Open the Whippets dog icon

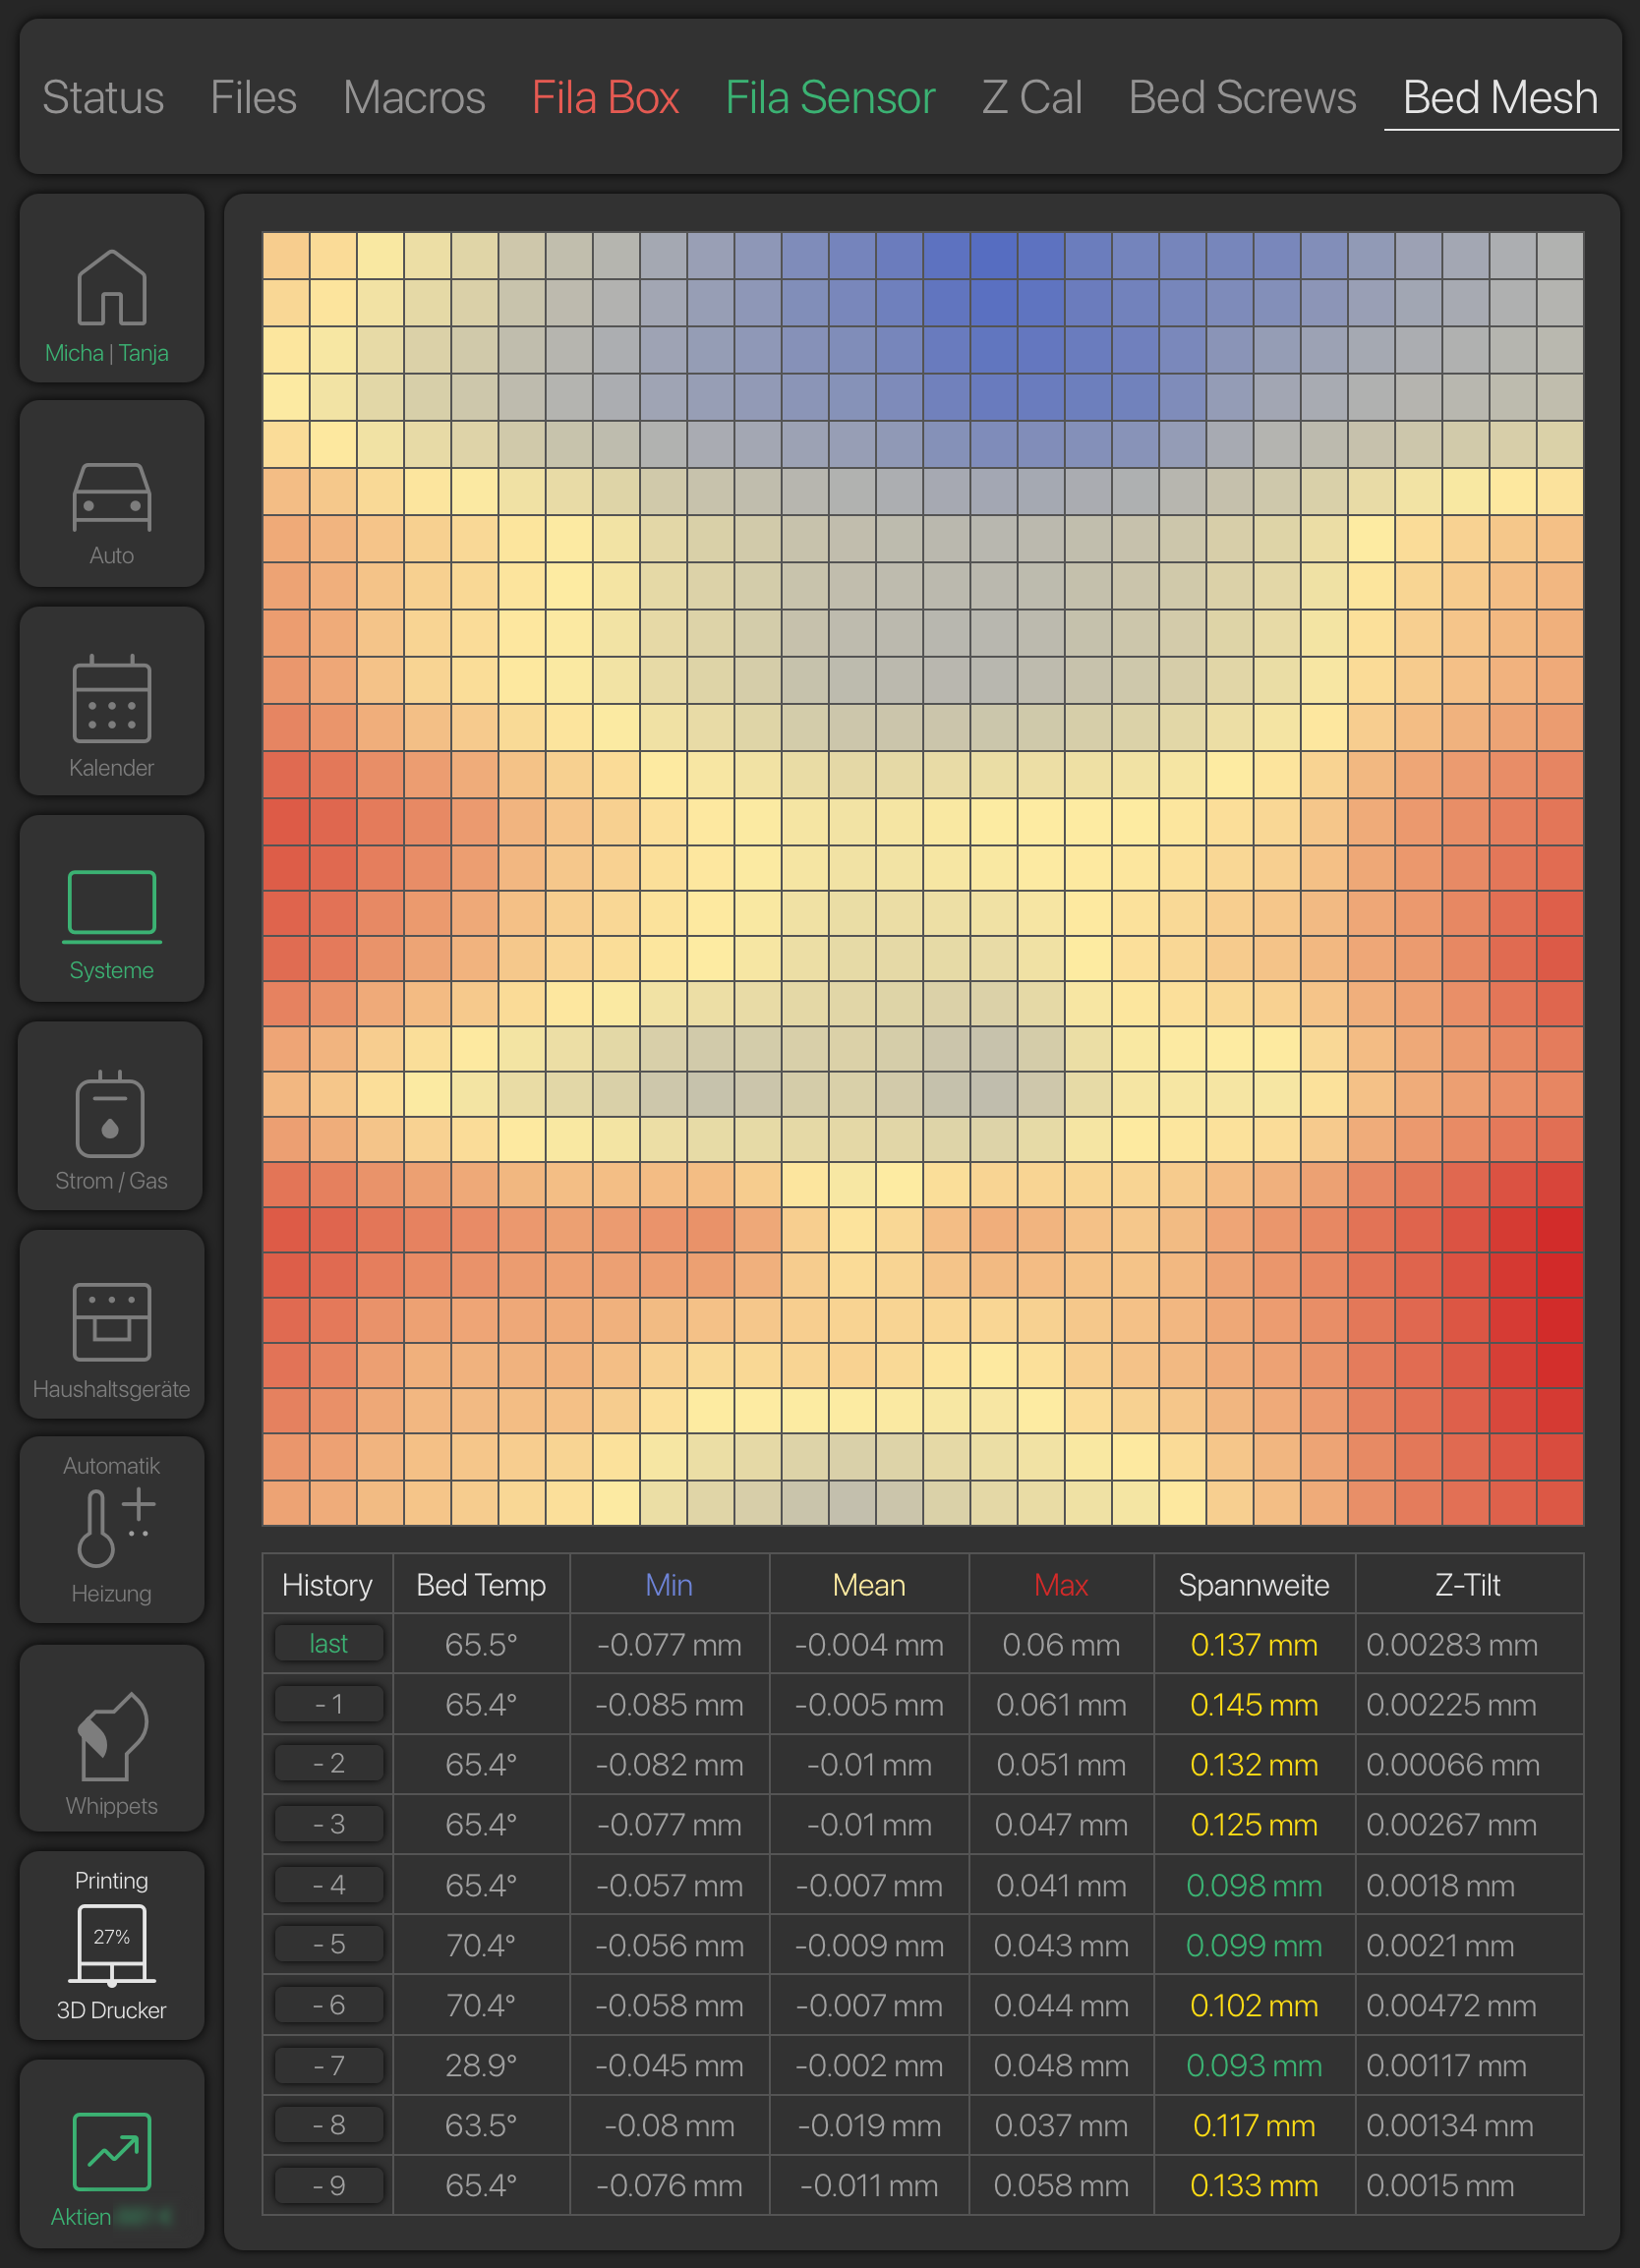[x=111, y=1738]
